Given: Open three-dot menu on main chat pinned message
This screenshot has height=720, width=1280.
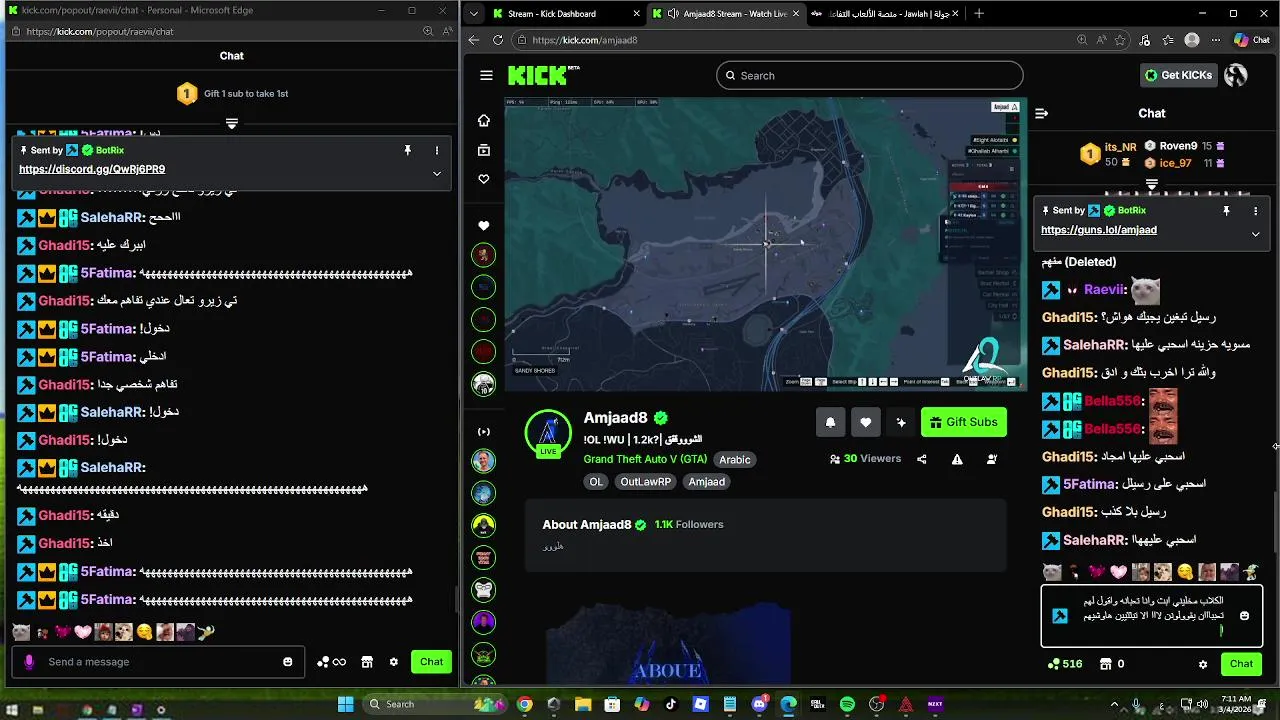Looking at the screenshot, I should (1255, 211).
